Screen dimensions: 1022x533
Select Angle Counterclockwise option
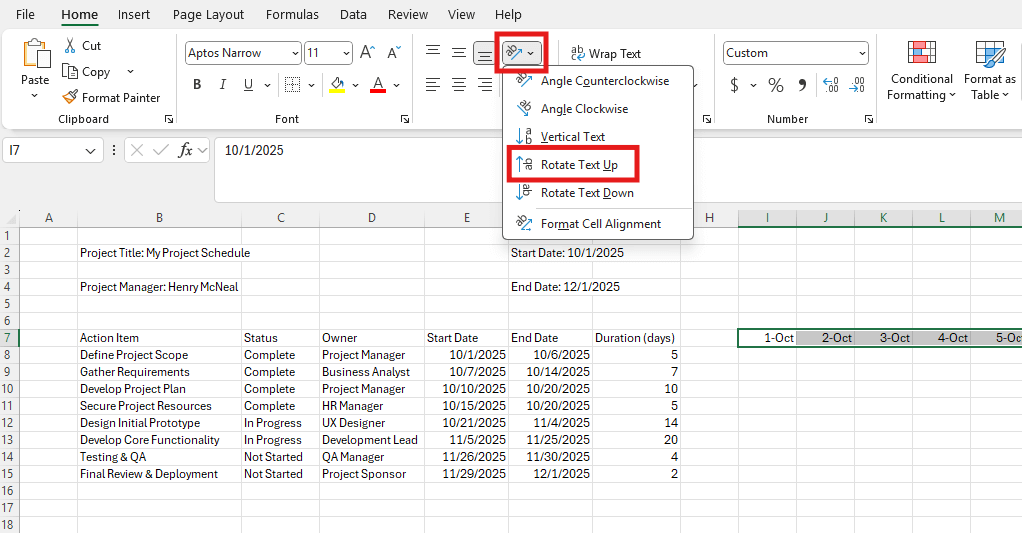[604, 81]
